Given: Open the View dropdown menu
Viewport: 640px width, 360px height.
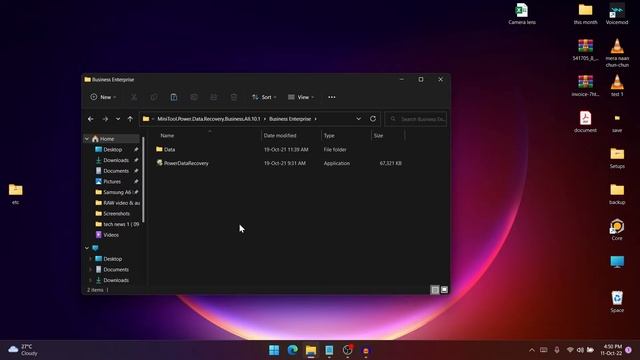Looking at the screenshot, I should [x=301, y=97].
